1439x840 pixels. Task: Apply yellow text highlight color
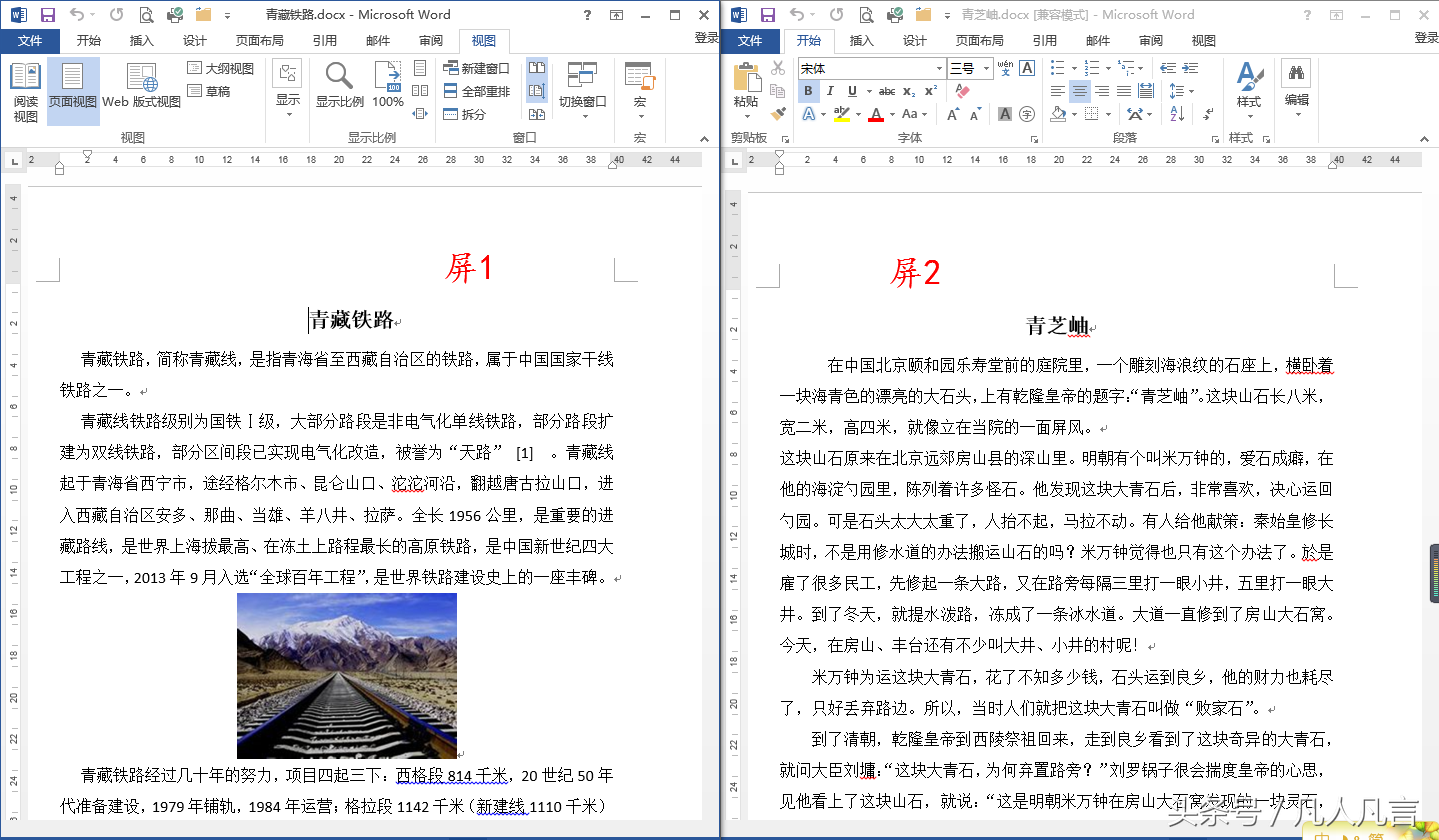pyautogui.click(x=842, y=114)
